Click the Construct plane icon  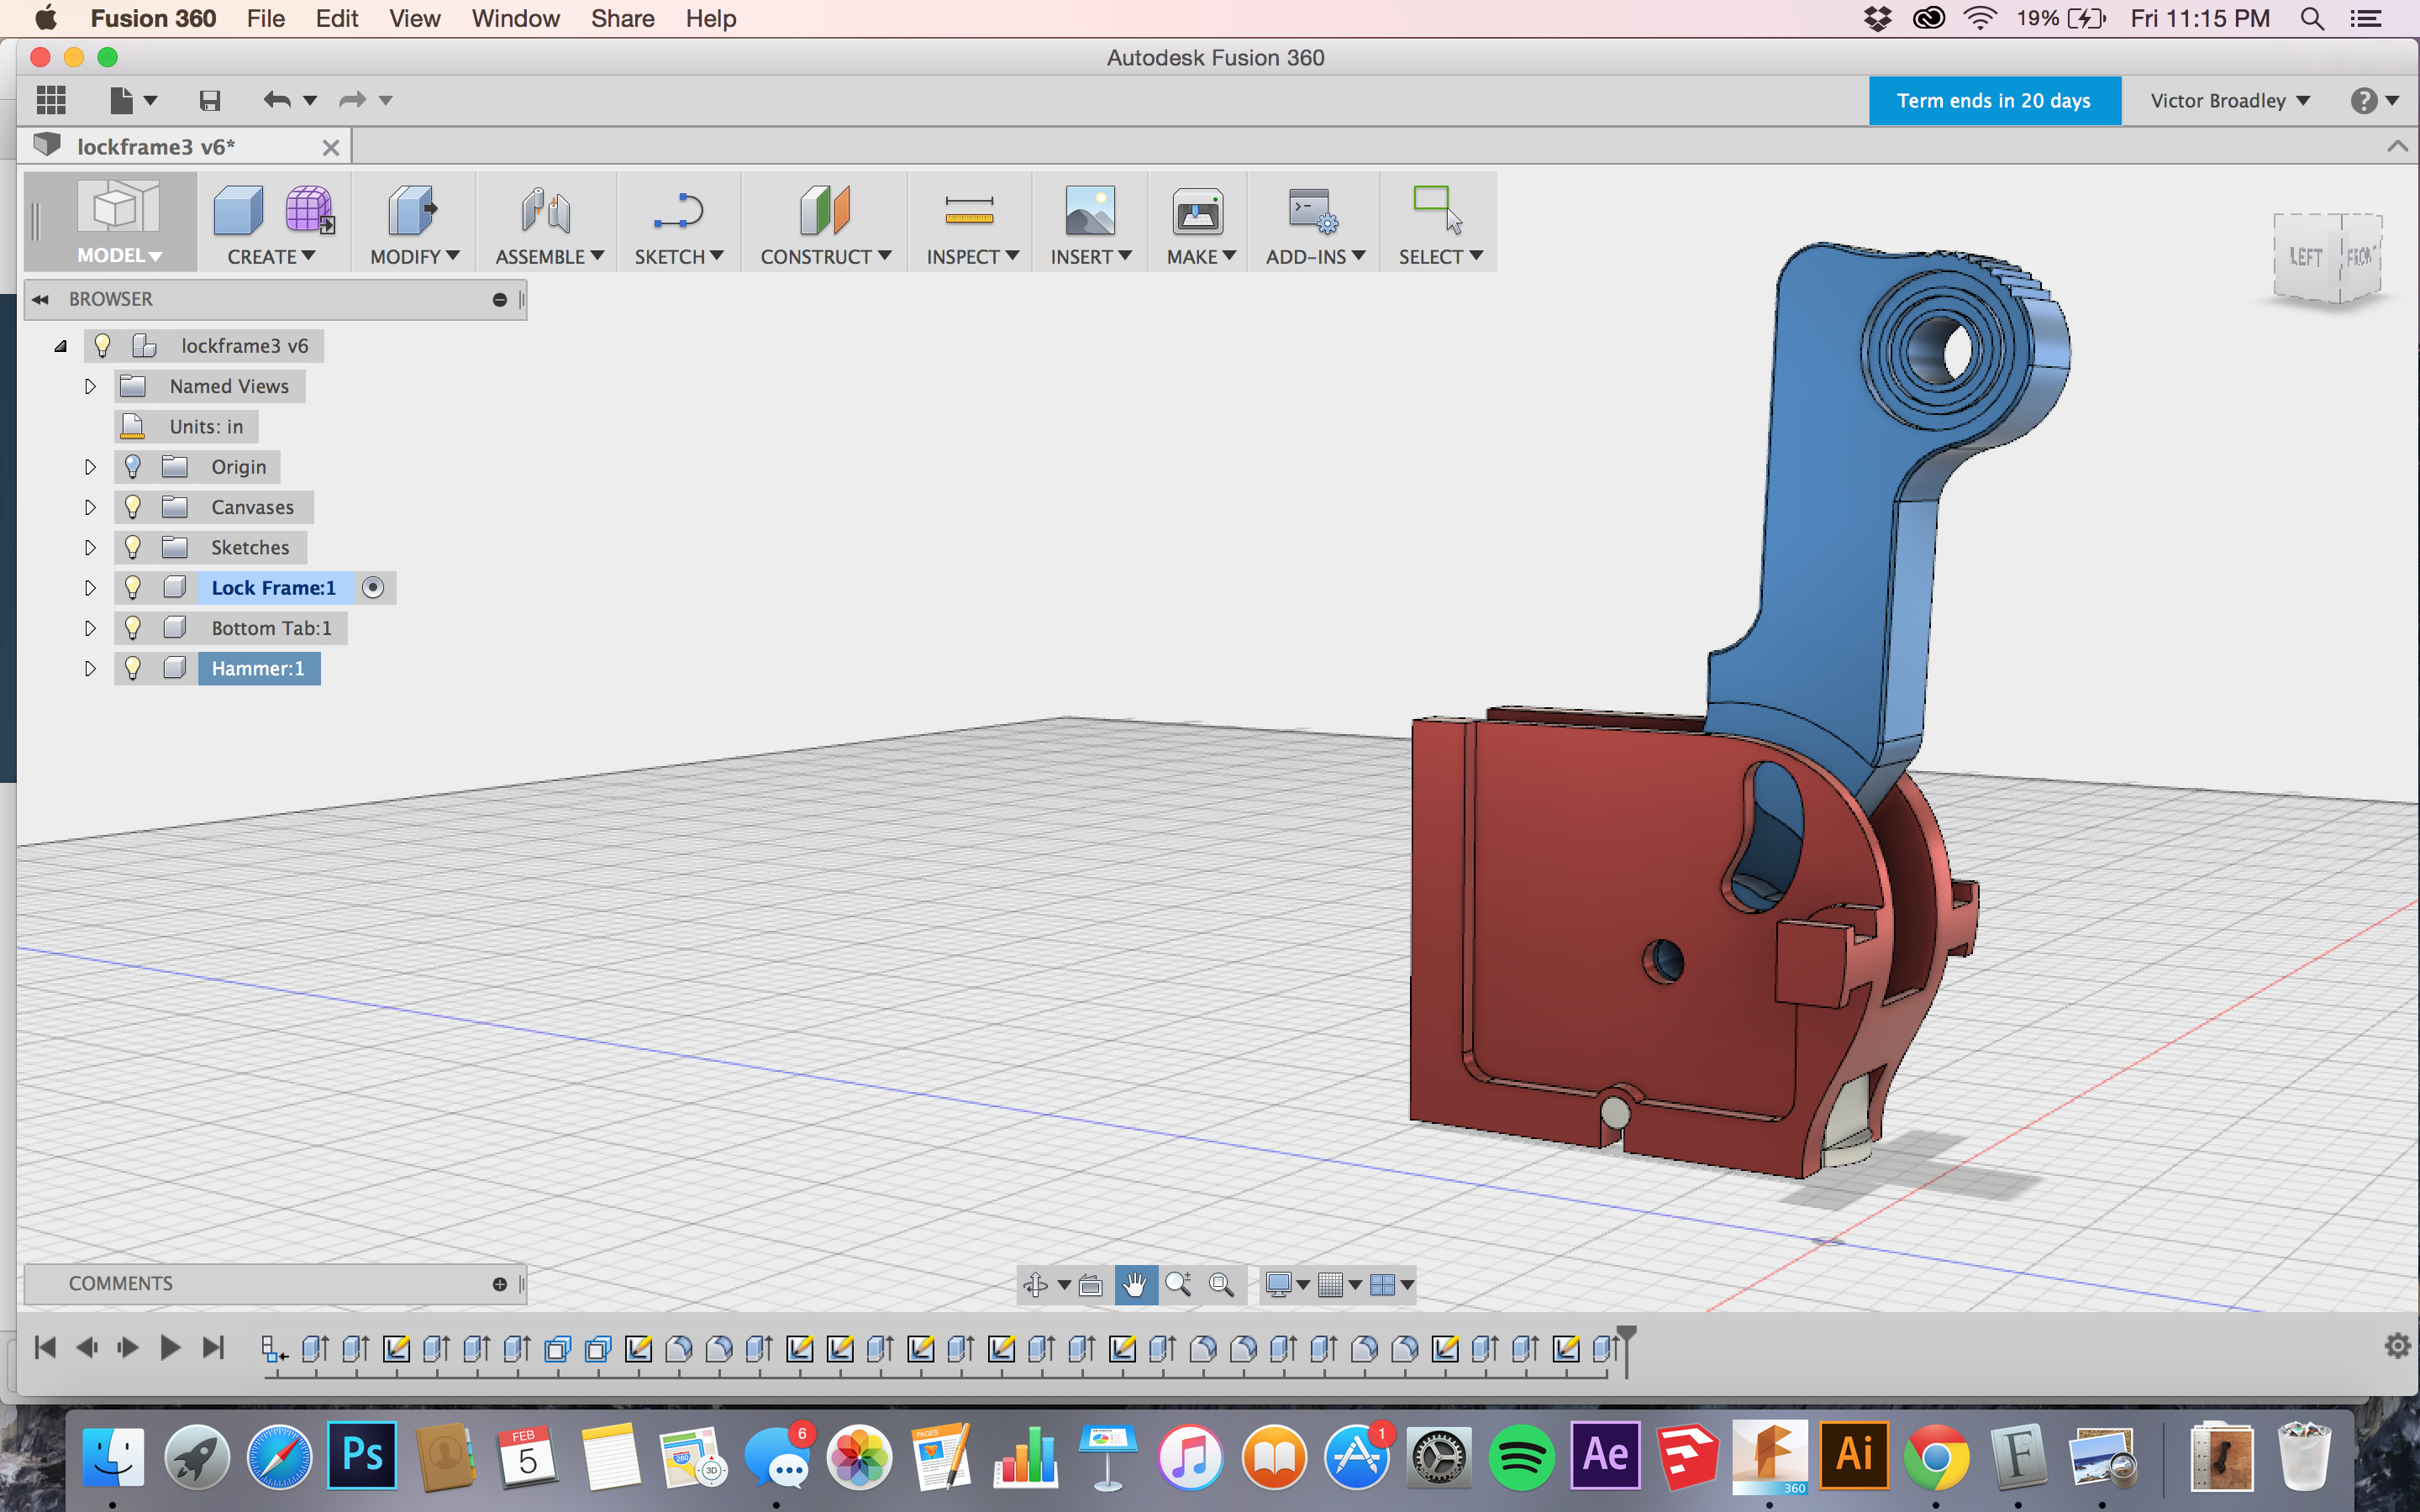click(x=824, y=210)
